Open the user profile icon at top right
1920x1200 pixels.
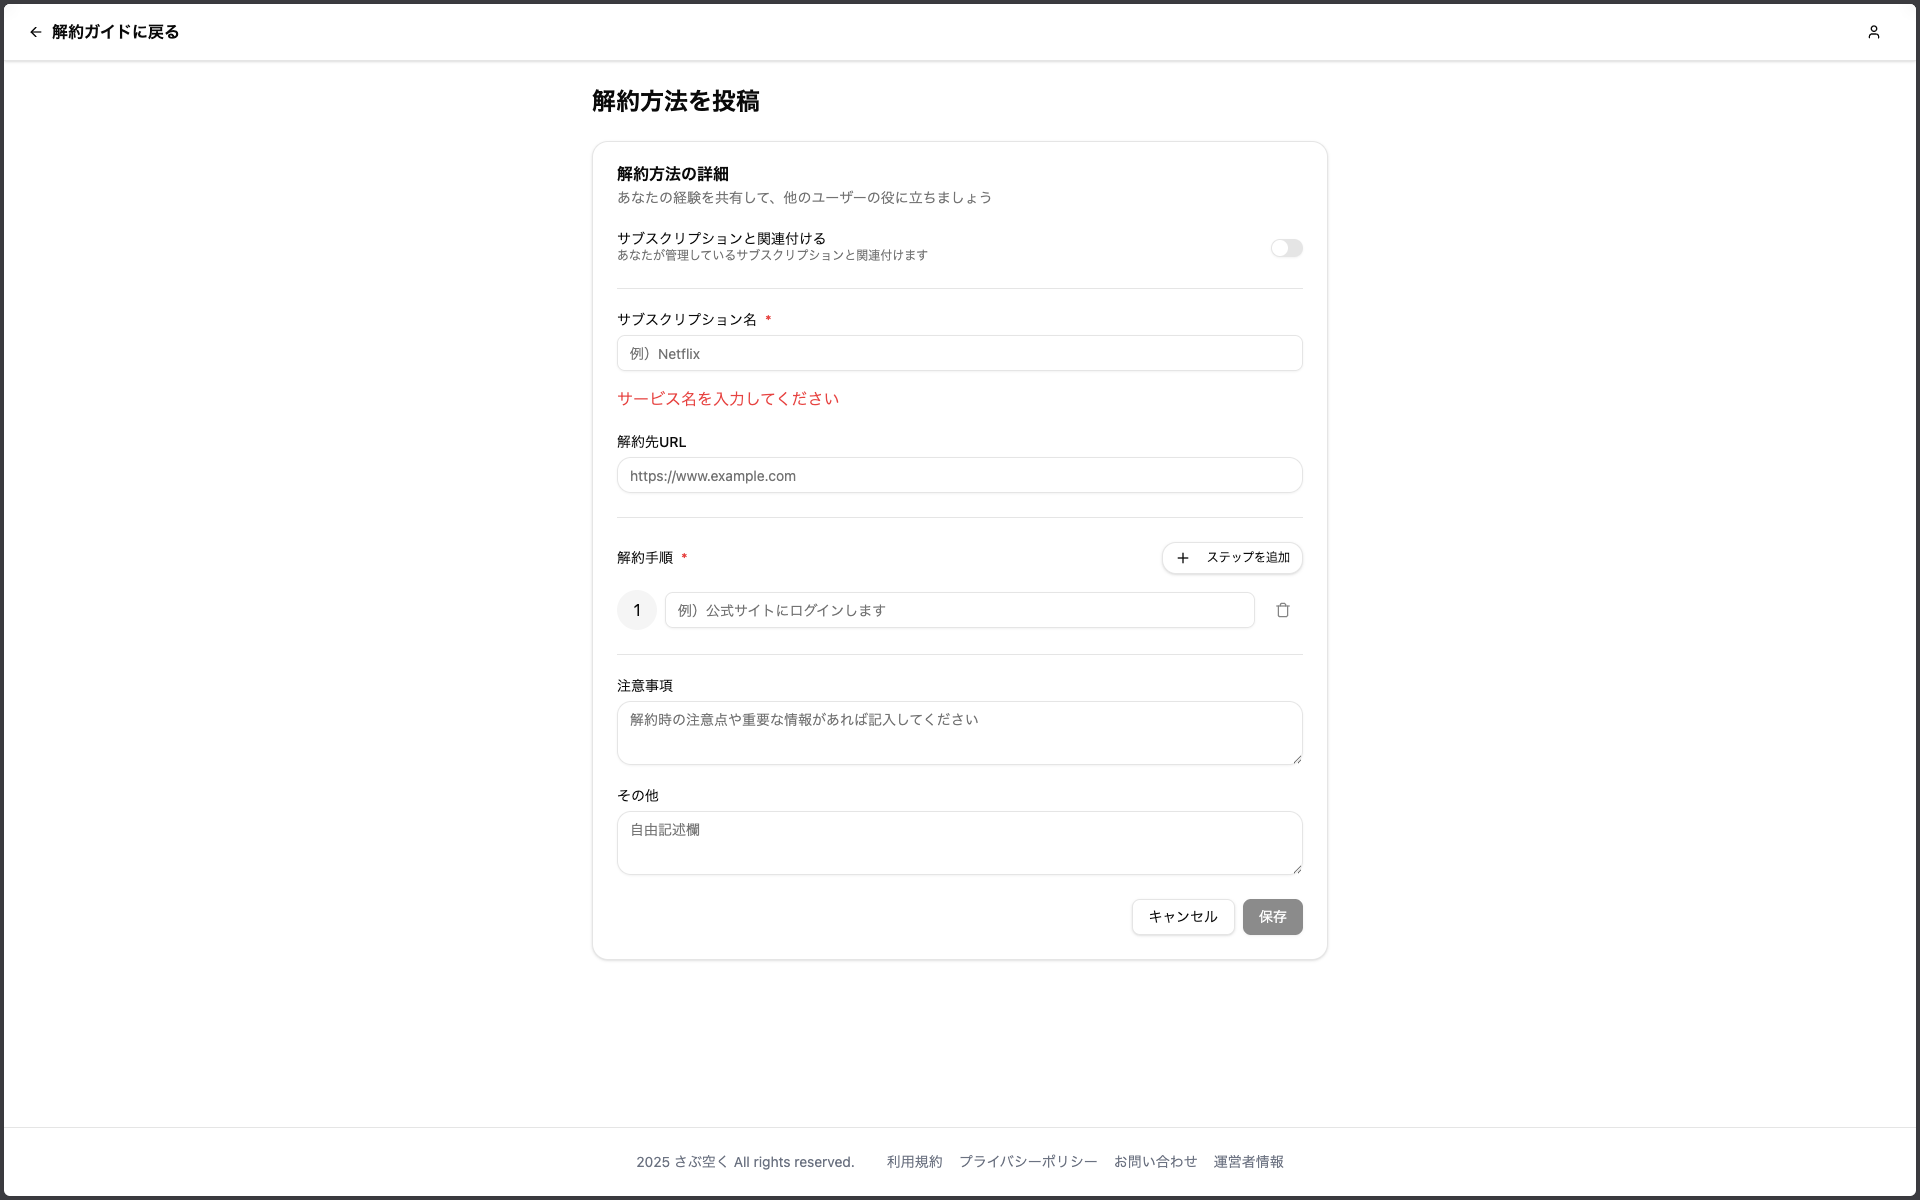click(1874, 32)
